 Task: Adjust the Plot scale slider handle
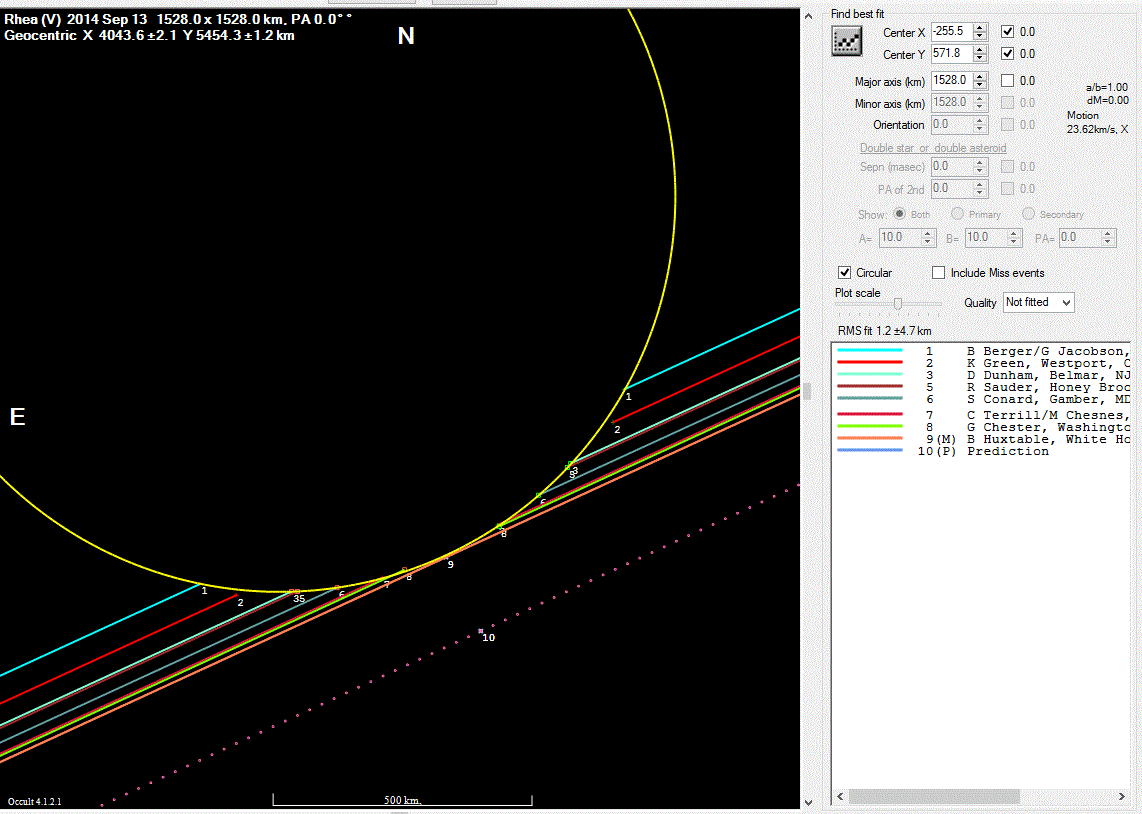[898, 304]
